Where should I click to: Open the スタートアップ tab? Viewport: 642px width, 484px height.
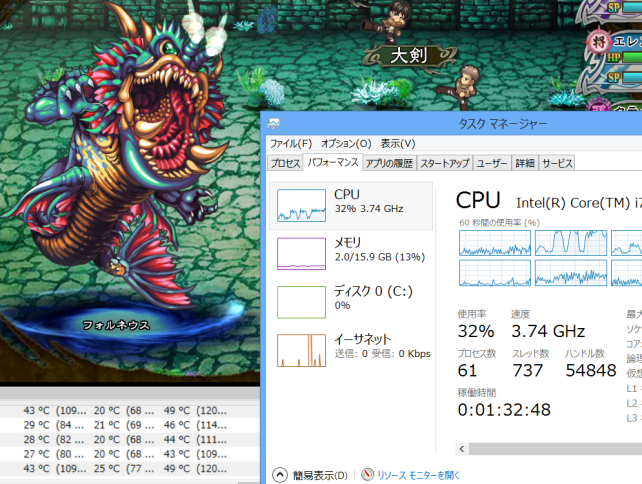445,163
